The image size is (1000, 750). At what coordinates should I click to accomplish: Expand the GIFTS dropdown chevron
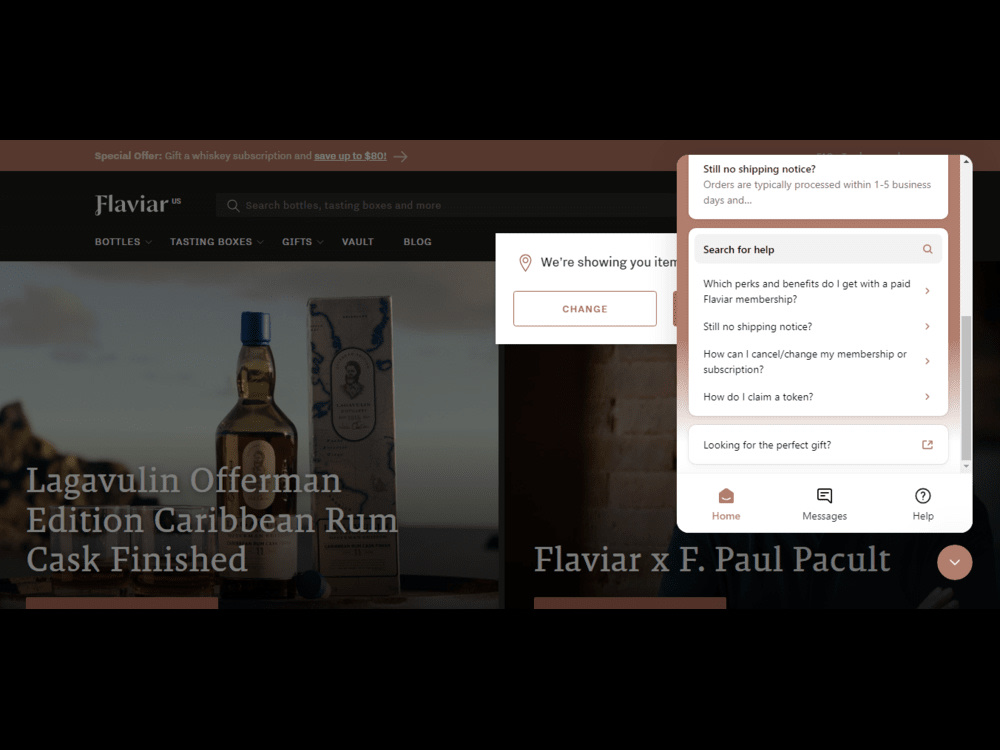(320, 242)
